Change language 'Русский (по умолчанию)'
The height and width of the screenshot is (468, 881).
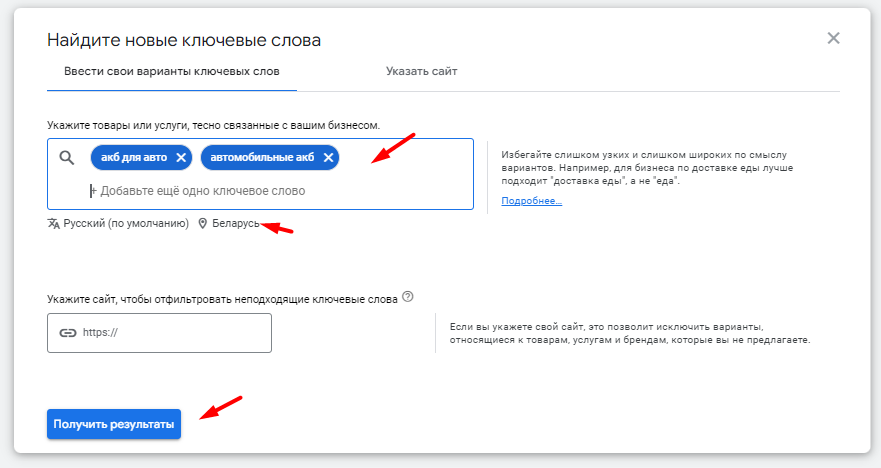pos(126,224)
